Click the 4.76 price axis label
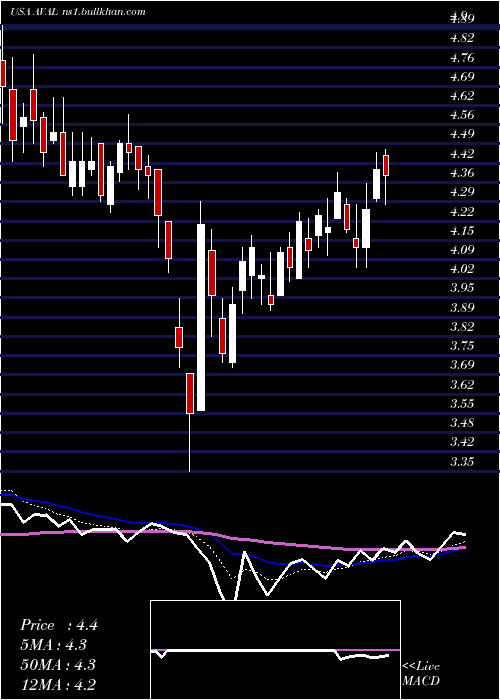This screenshot has width=500, height=700. [462, 58]
